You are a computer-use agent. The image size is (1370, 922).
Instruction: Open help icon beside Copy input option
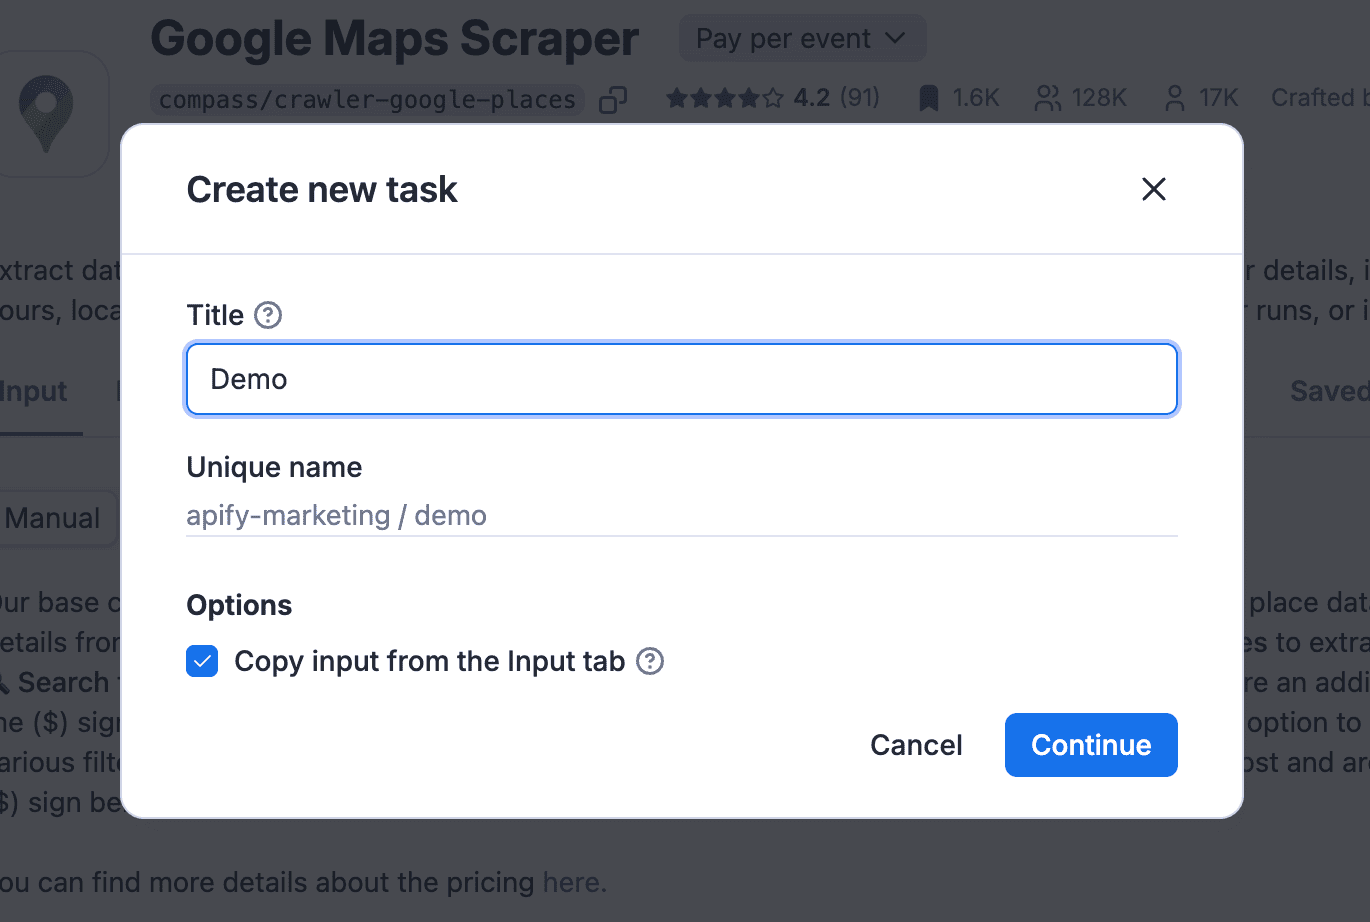click(x=650, y=661)
